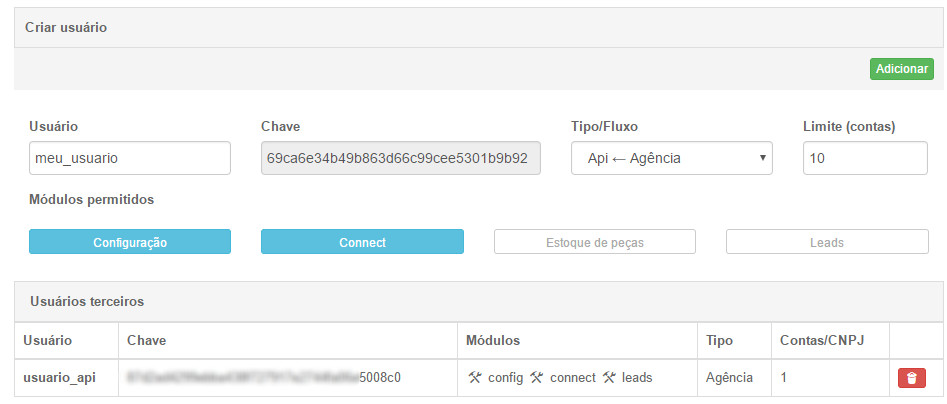Enable the Leads module
The width and height of the screenshot is (947, 404).
click(827, 242)
